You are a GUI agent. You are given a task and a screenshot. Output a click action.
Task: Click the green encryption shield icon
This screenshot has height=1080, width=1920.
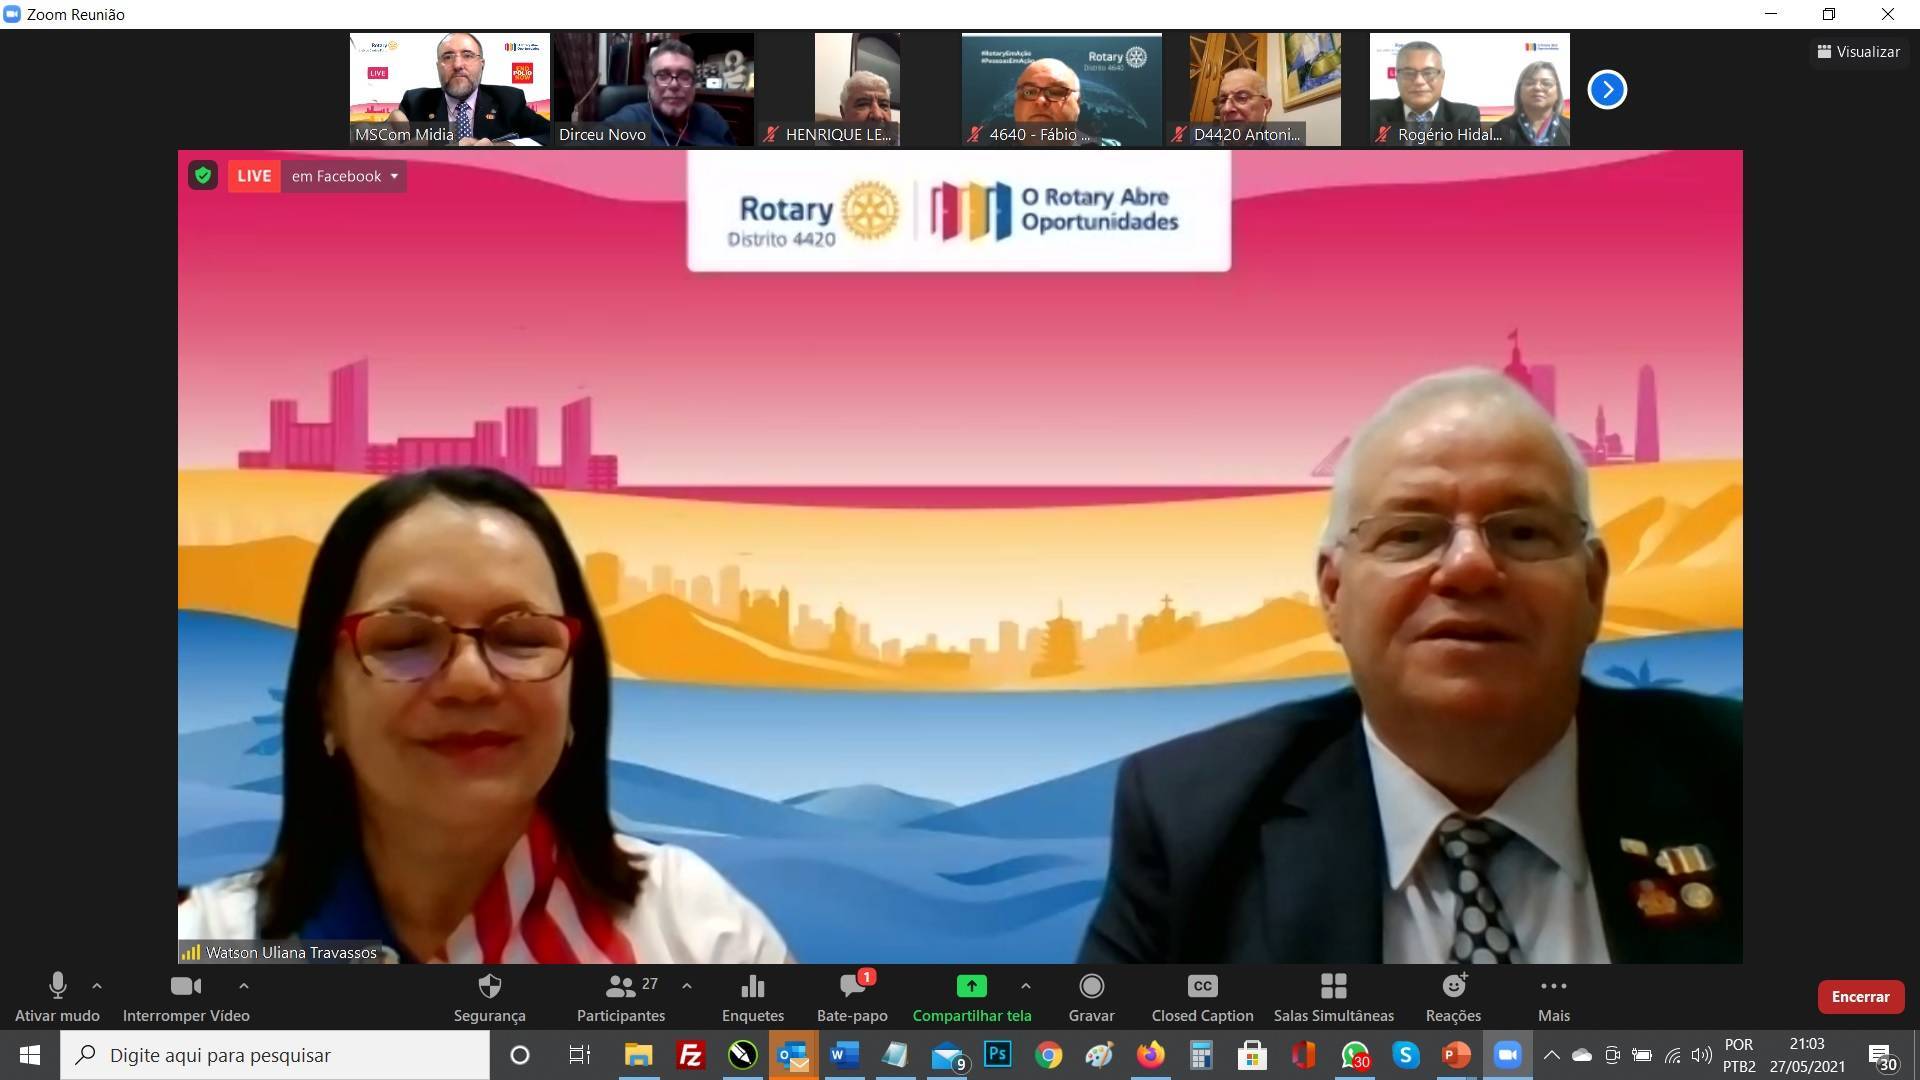click(x=203, y=176)
